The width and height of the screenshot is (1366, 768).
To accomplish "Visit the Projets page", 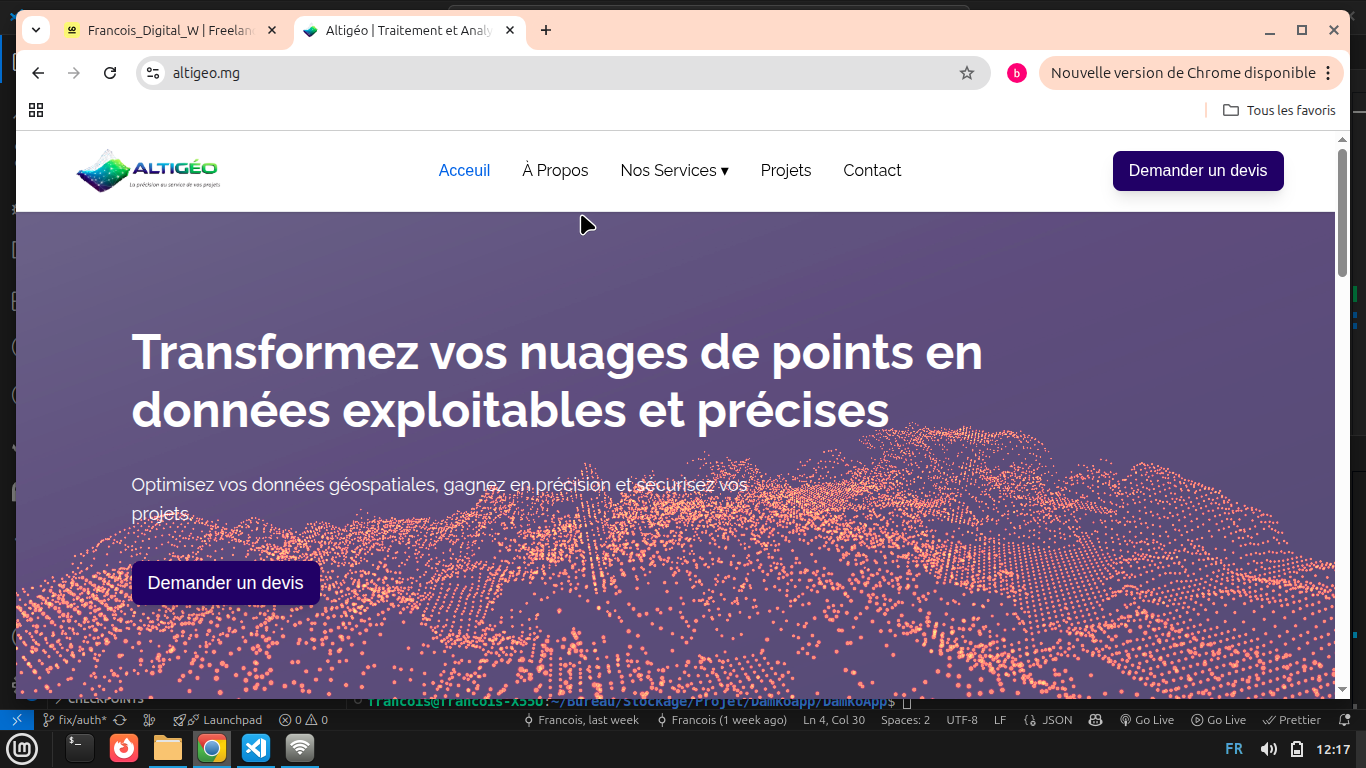I will coord(786,171).
